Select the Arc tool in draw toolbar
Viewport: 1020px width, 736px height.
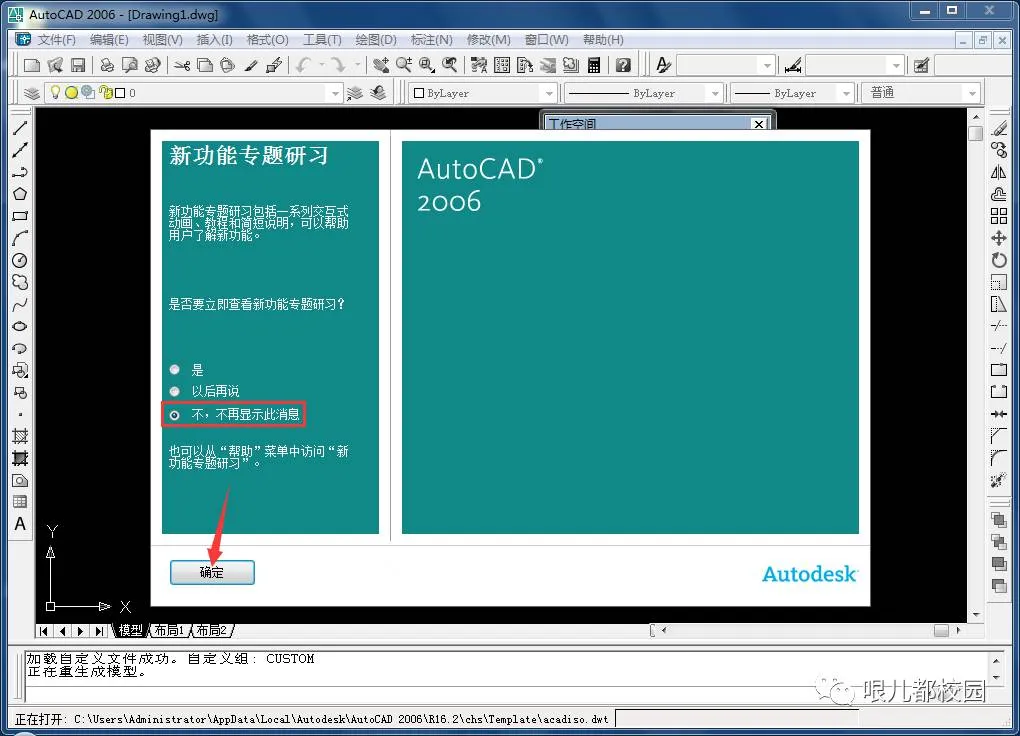point(20,238)
